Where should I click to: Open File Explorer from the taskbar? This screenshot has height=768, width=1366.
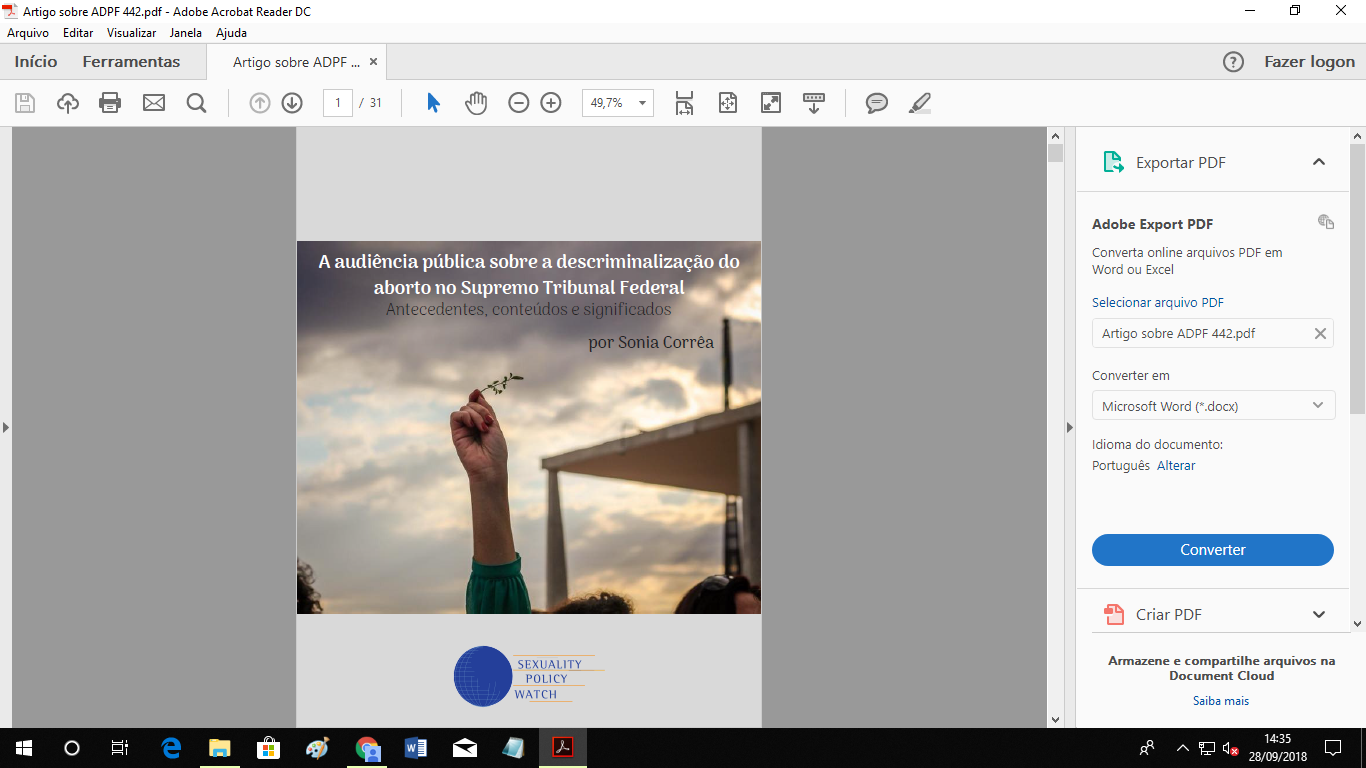(x=219, y=748)
